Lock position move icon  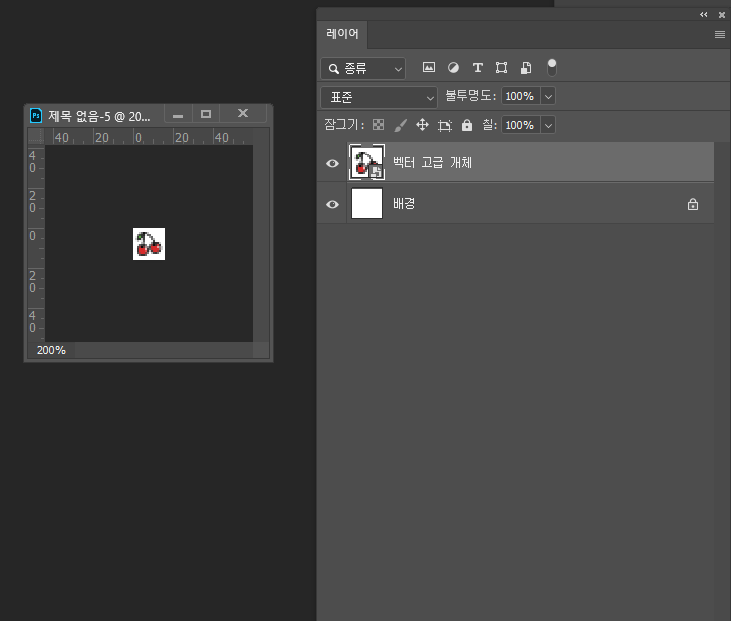coord(422,125)
